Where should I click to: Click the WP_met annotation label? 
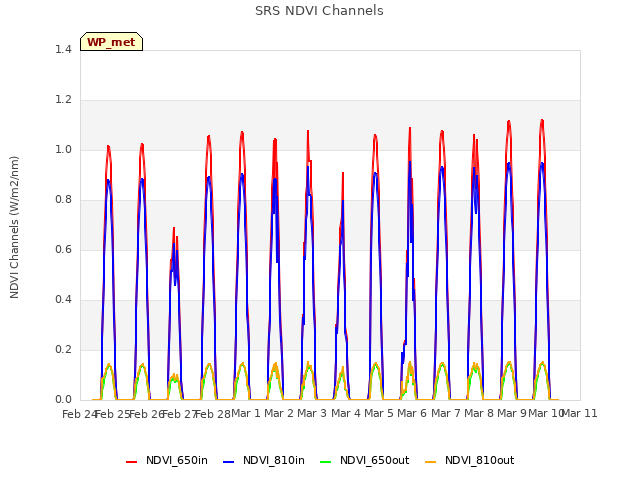[111, 42]
